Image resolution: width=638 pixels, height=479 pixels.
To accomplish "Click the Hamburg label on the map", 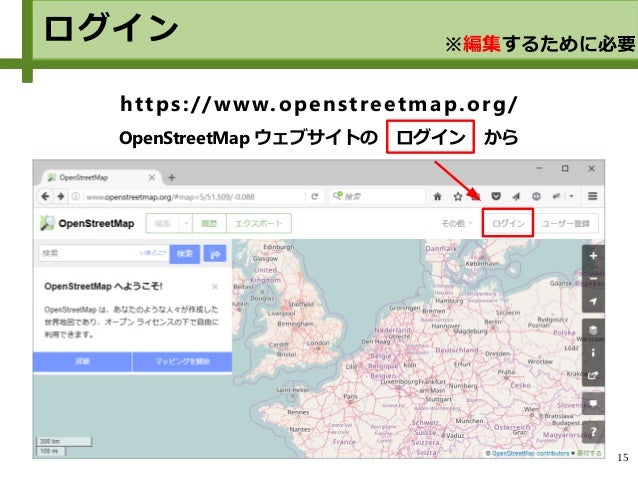I will tap(449, 301).
